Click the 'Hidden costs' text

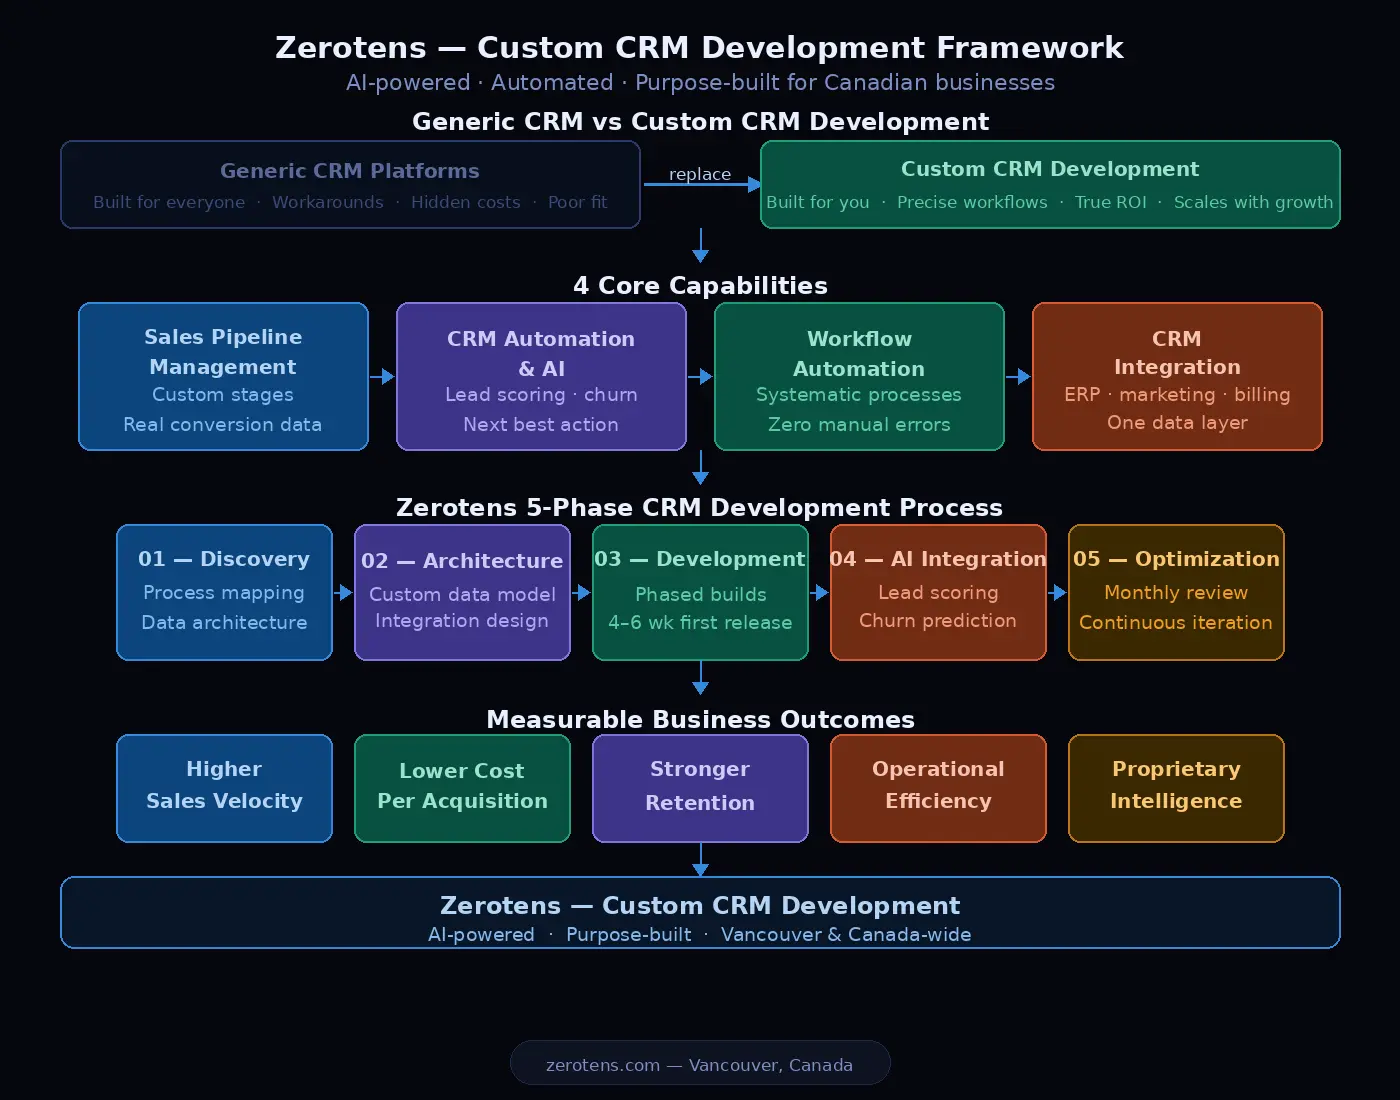click(x=466, y=202)
